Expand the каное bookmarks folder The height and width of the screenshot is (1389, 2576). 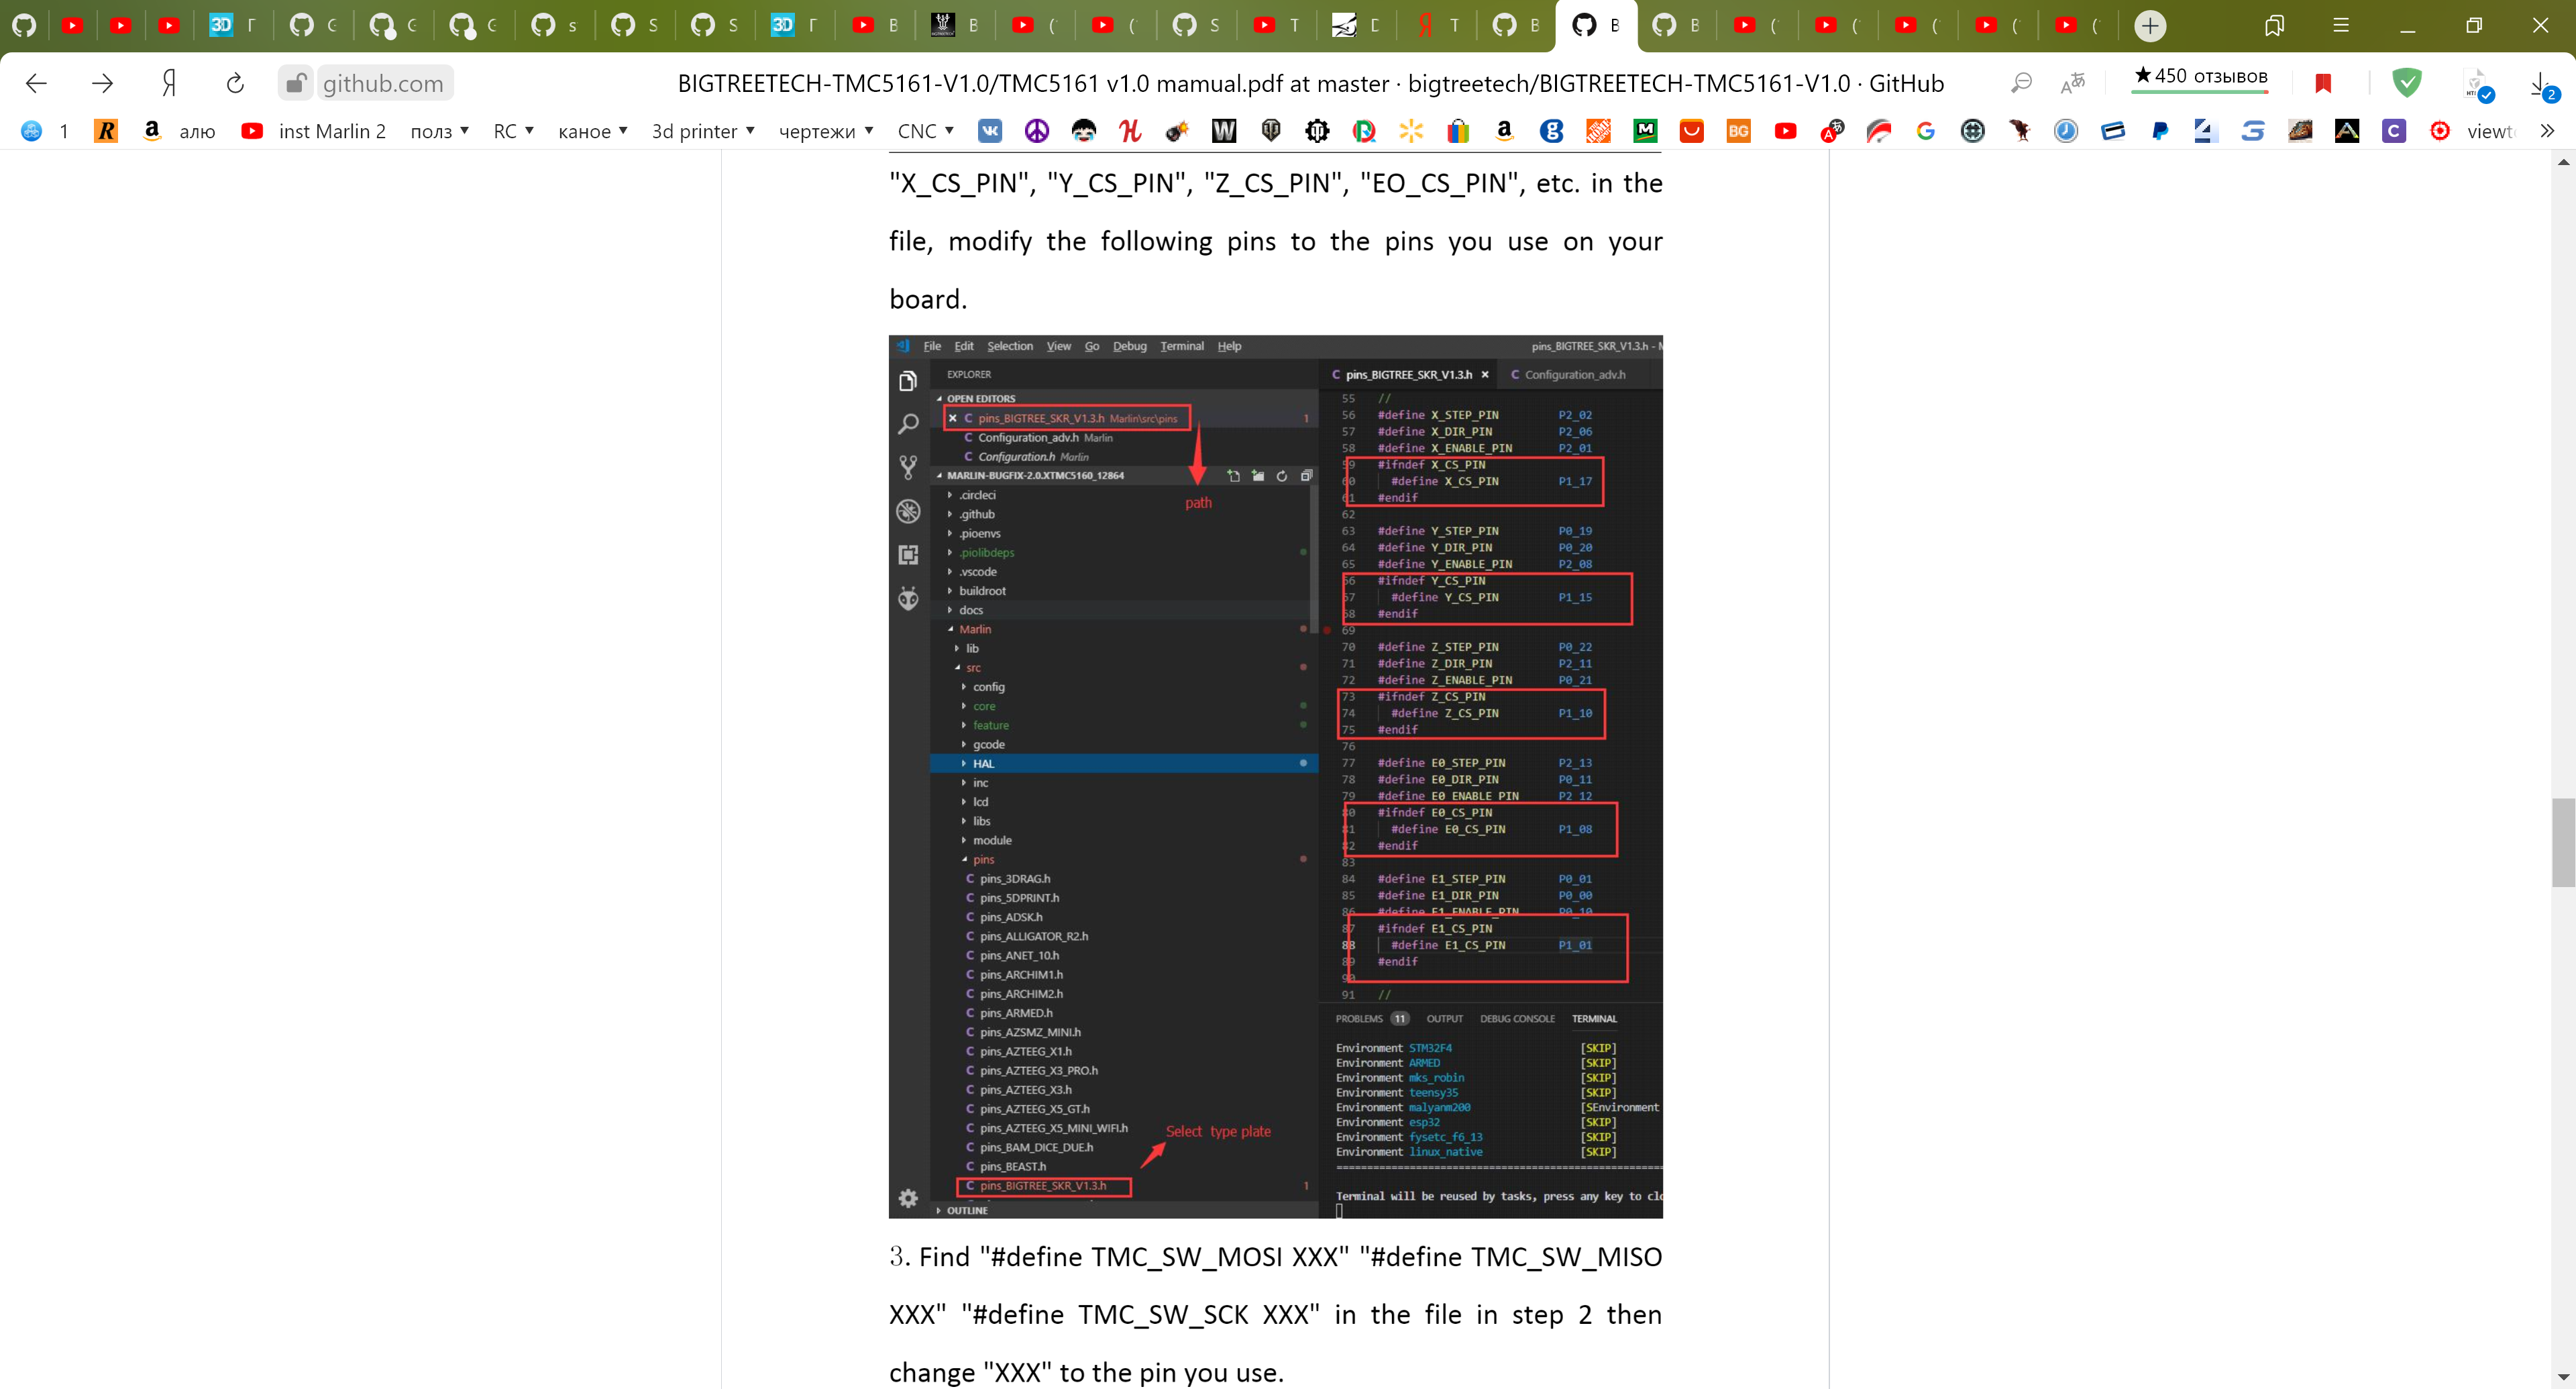[x=593, y=131]
